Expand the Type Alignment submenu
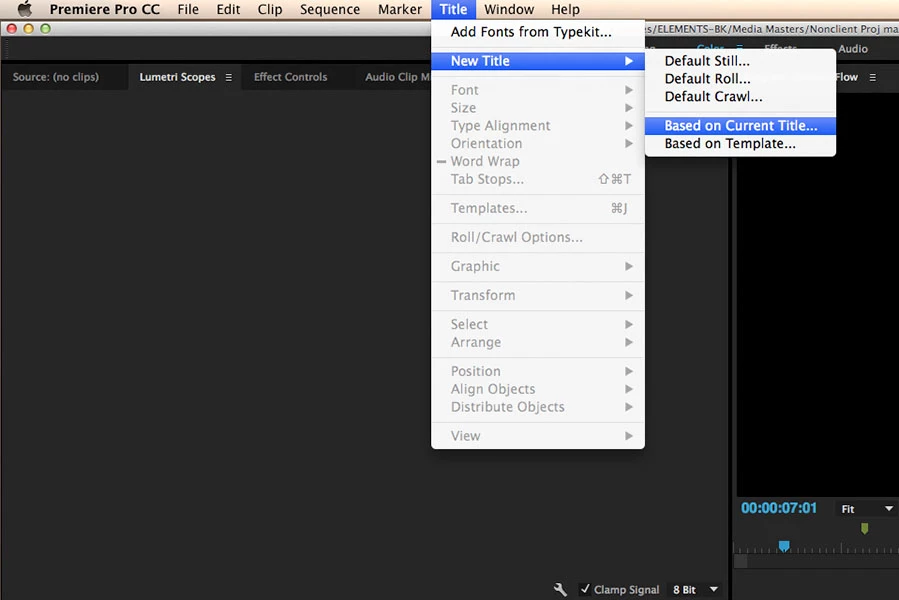This screenshot has height=600, width=899. (x=538, y=126)
